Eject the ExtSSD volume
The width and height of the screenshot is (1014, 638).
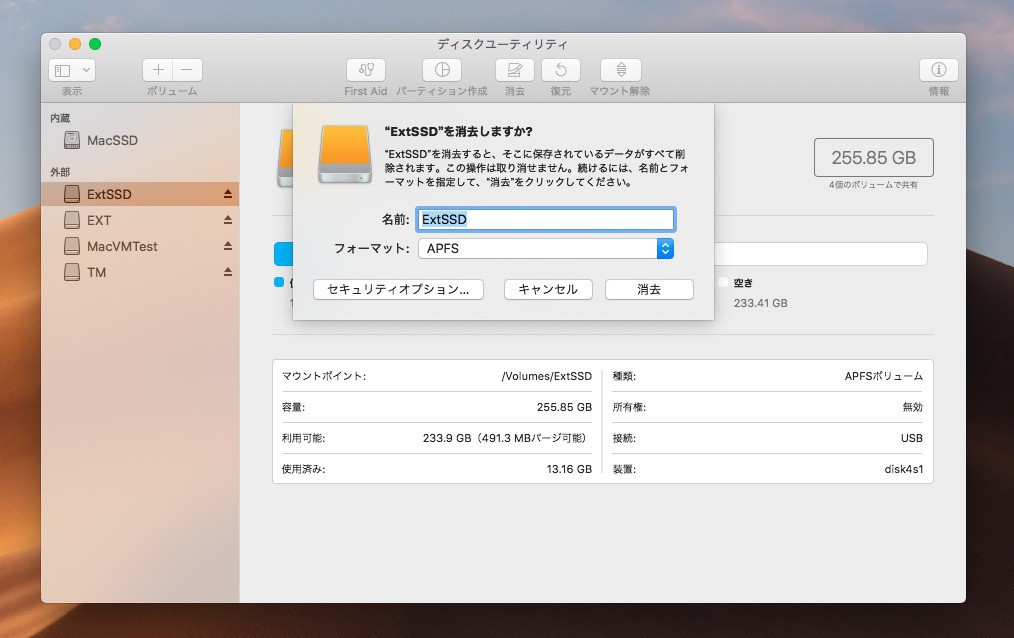227,194
